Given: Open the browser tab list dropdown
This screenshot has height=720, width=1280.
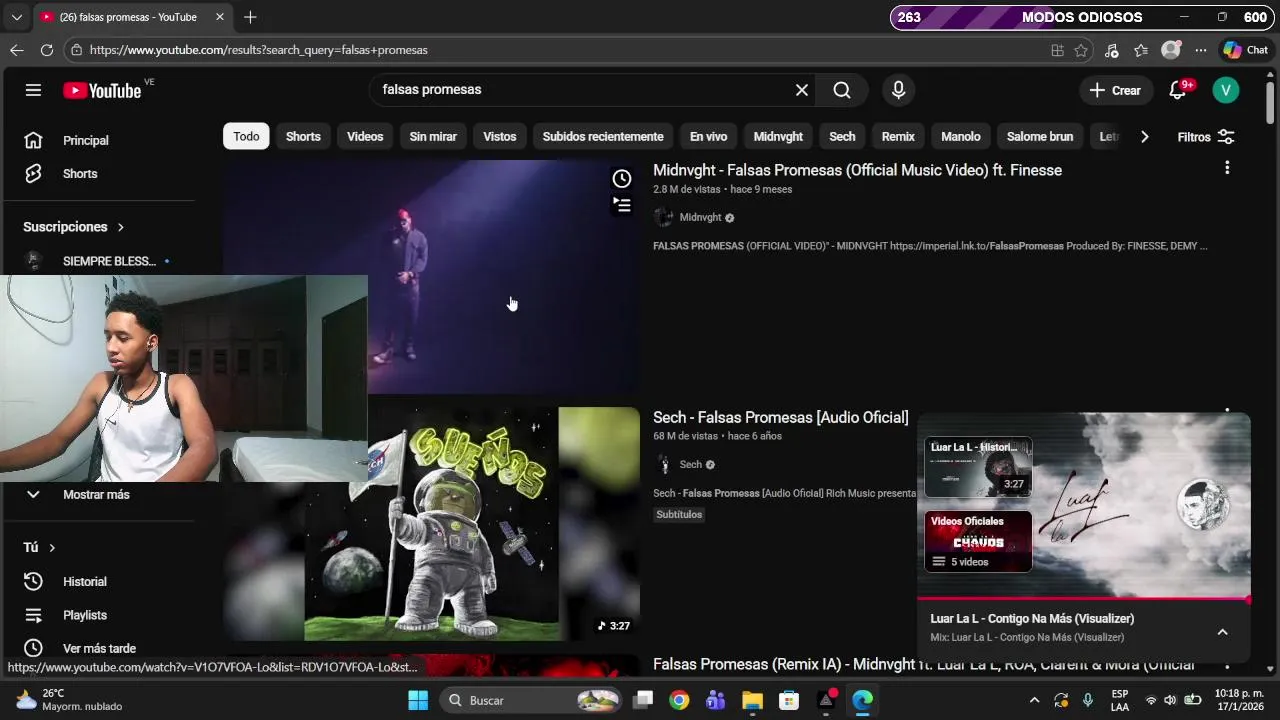Looking at the screenshot, I should coord(16,17).
